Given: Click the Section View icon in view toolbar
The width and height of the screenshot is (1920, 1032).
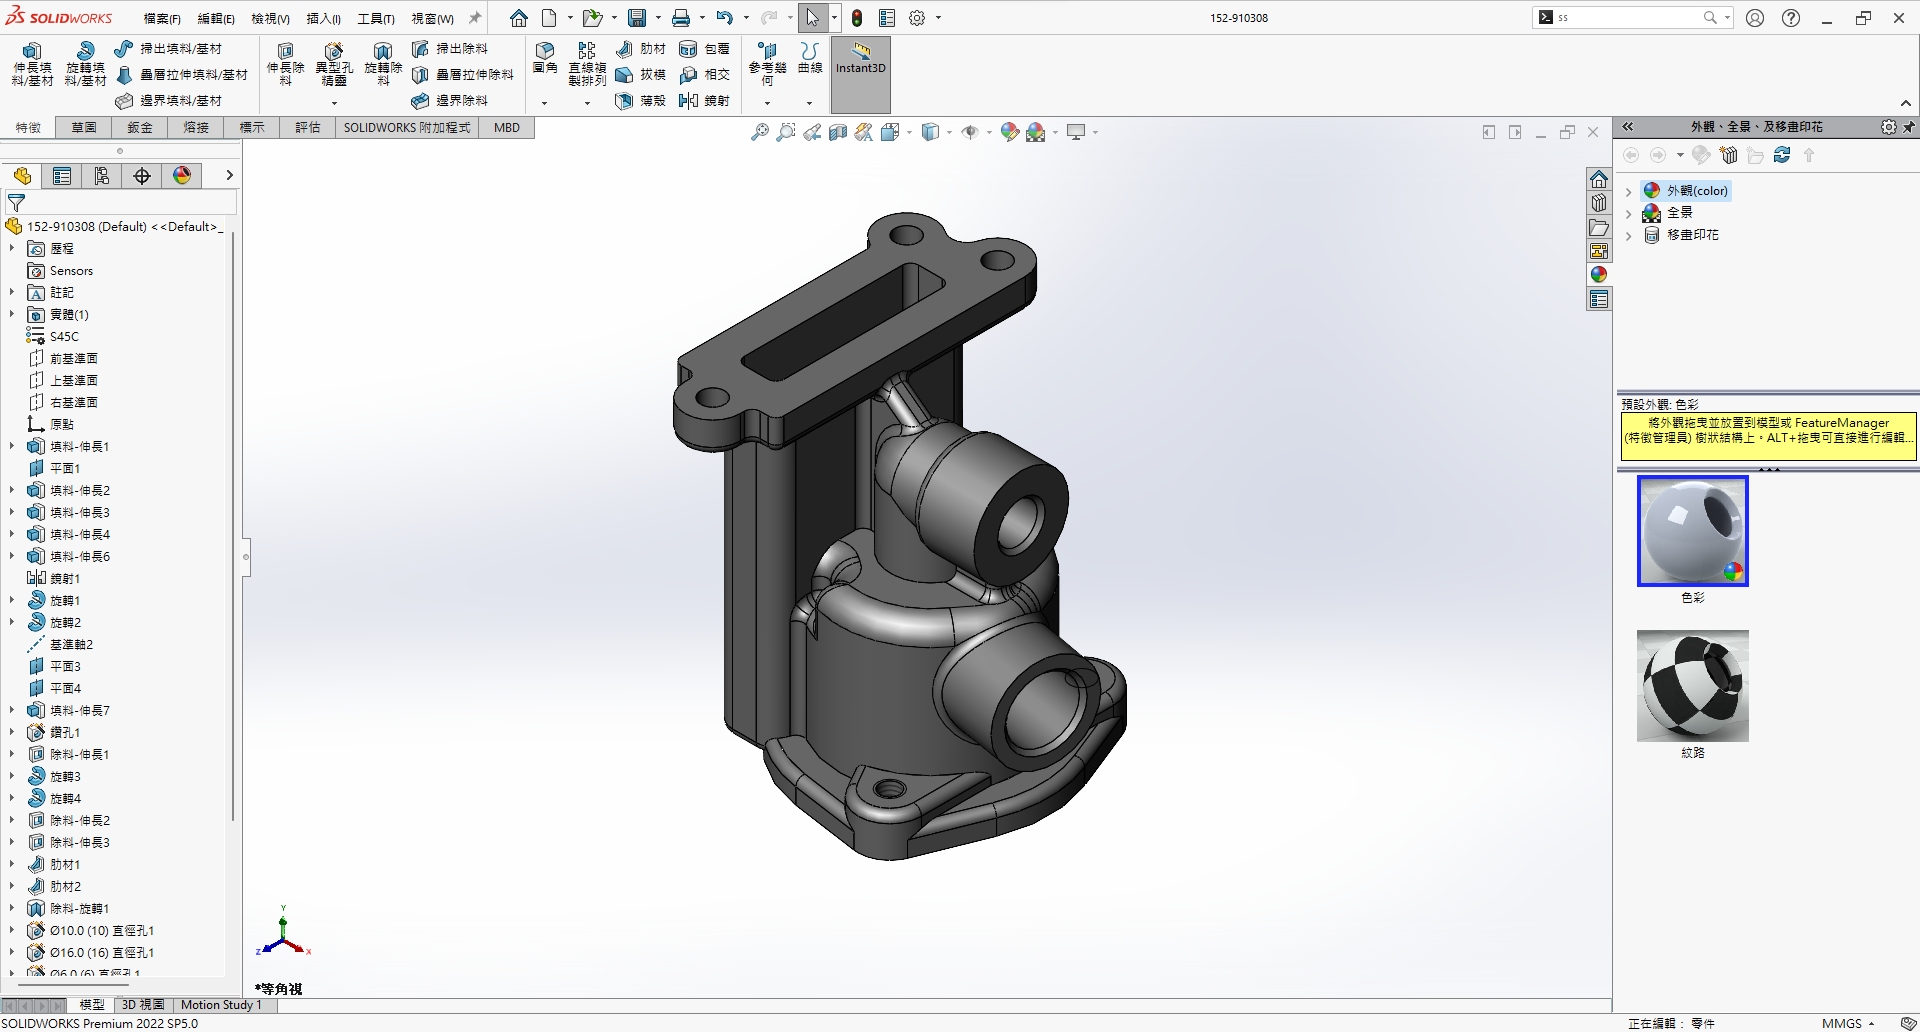Looking at the screenshot, I should (x=838, y=132).
